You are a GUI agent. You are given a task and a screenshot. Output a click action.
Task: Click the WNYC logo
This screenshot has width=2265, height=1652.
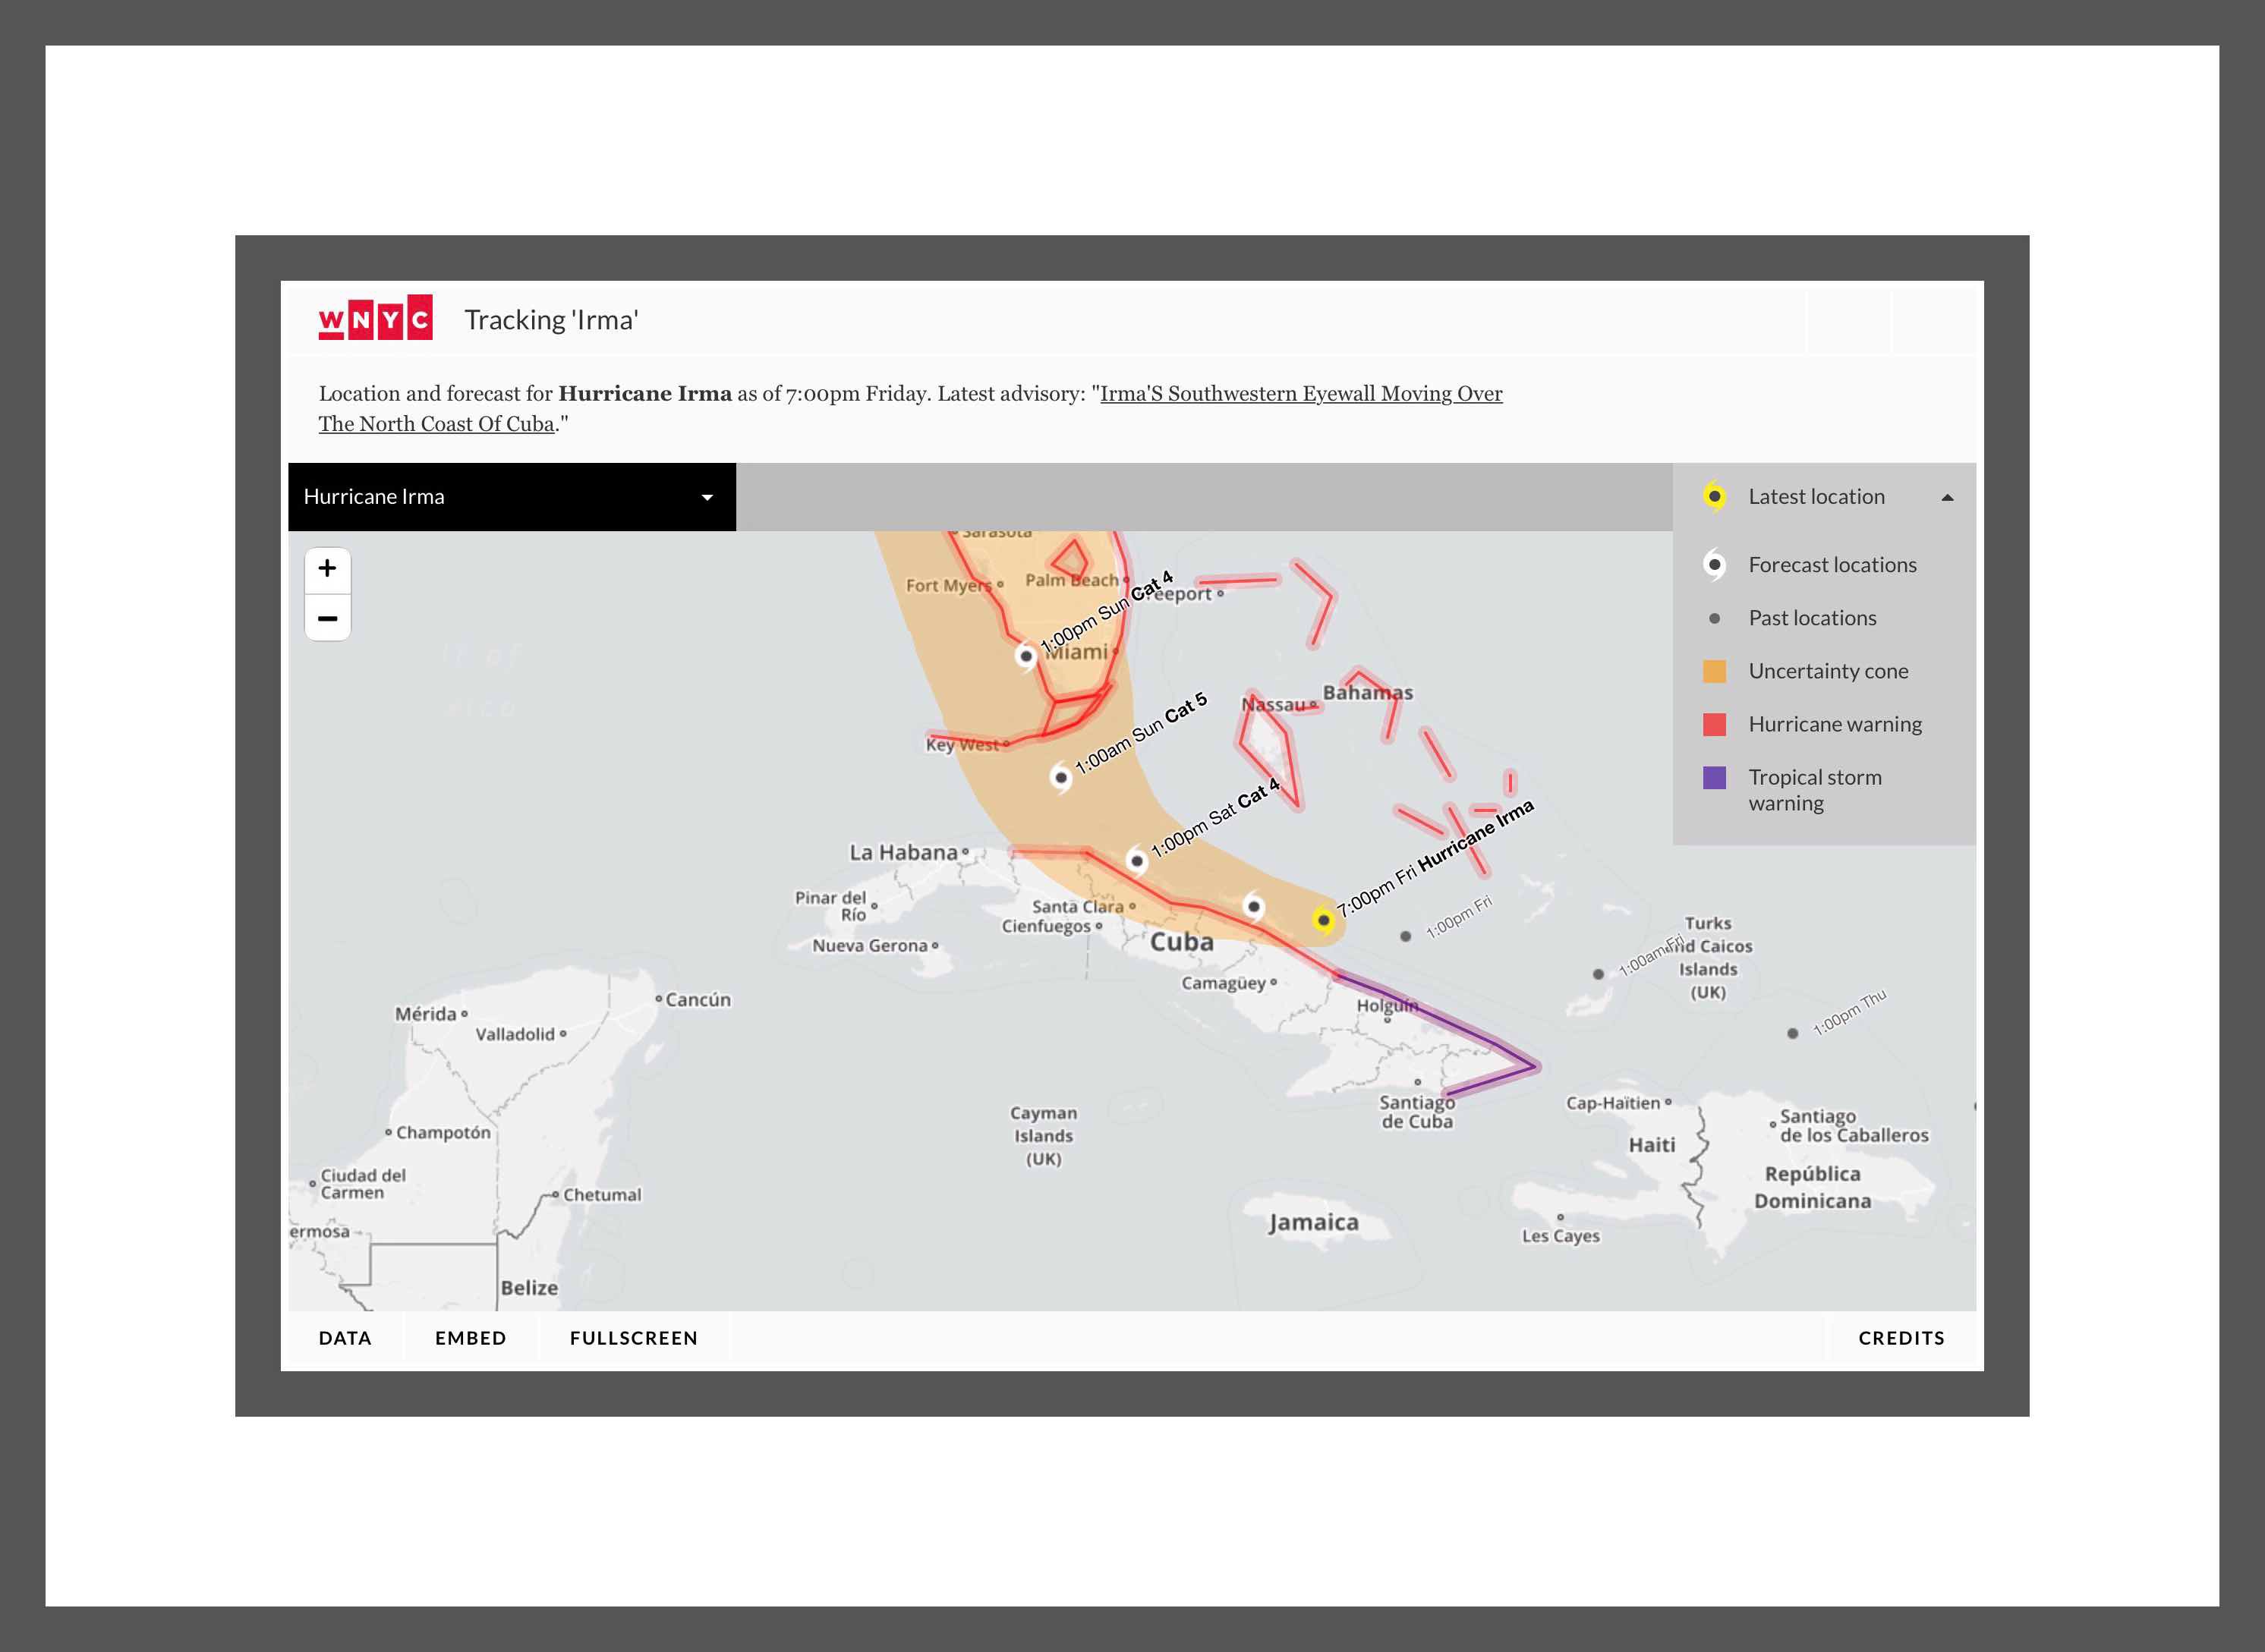click(x=375, y=319)
